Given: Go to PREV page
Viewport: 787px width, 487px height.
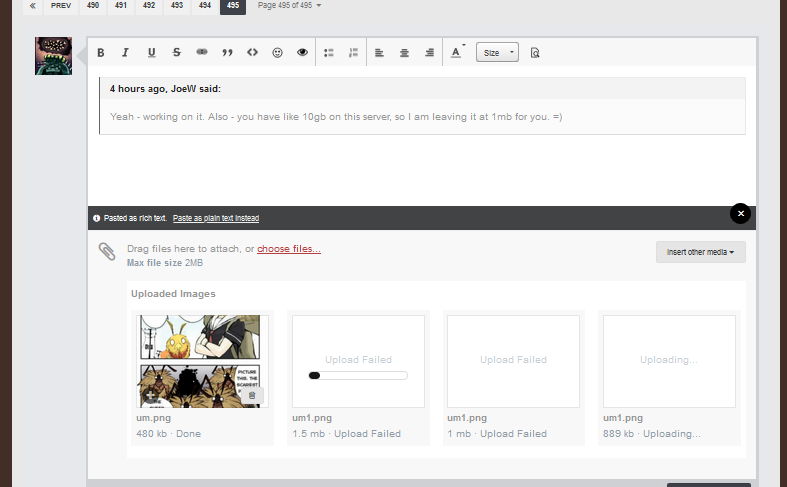Looking at the screenshot, I should (61, 5).
